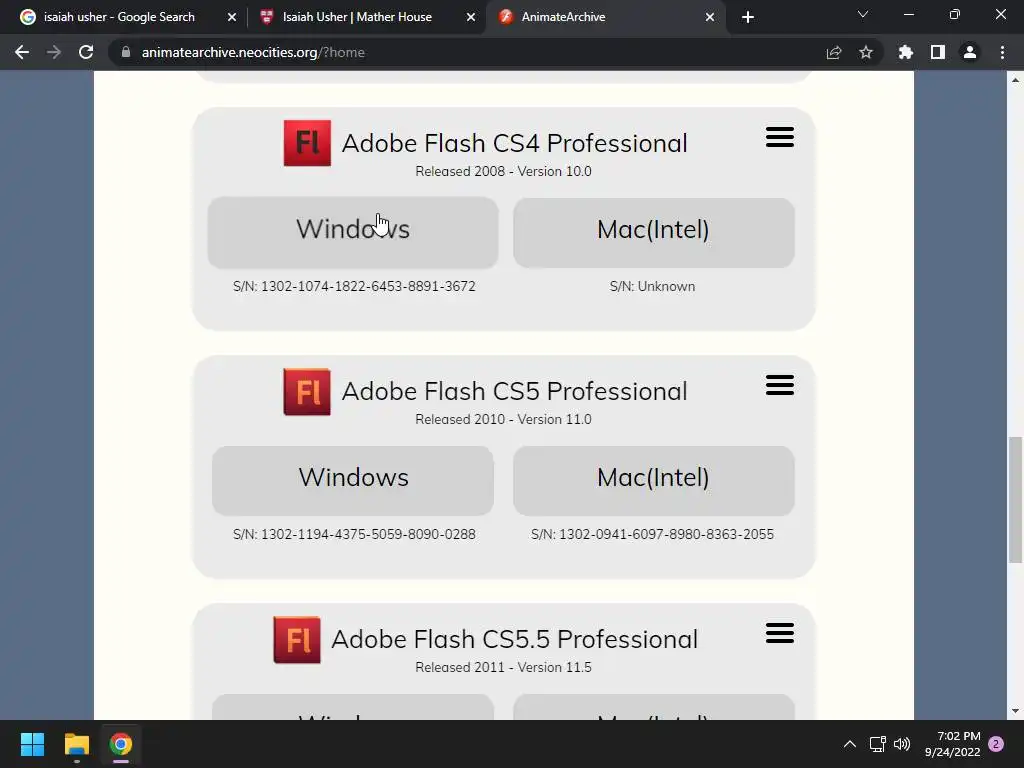This screenshot has width=1024, height=768.
Task: Open File Explorer from taskbar
Action: pos(76,744)
